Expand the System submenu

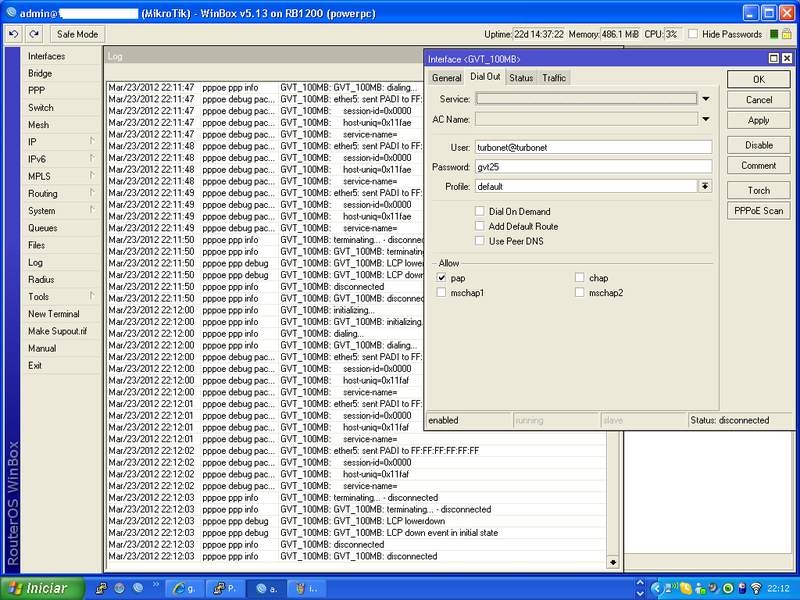click(92, 209)
